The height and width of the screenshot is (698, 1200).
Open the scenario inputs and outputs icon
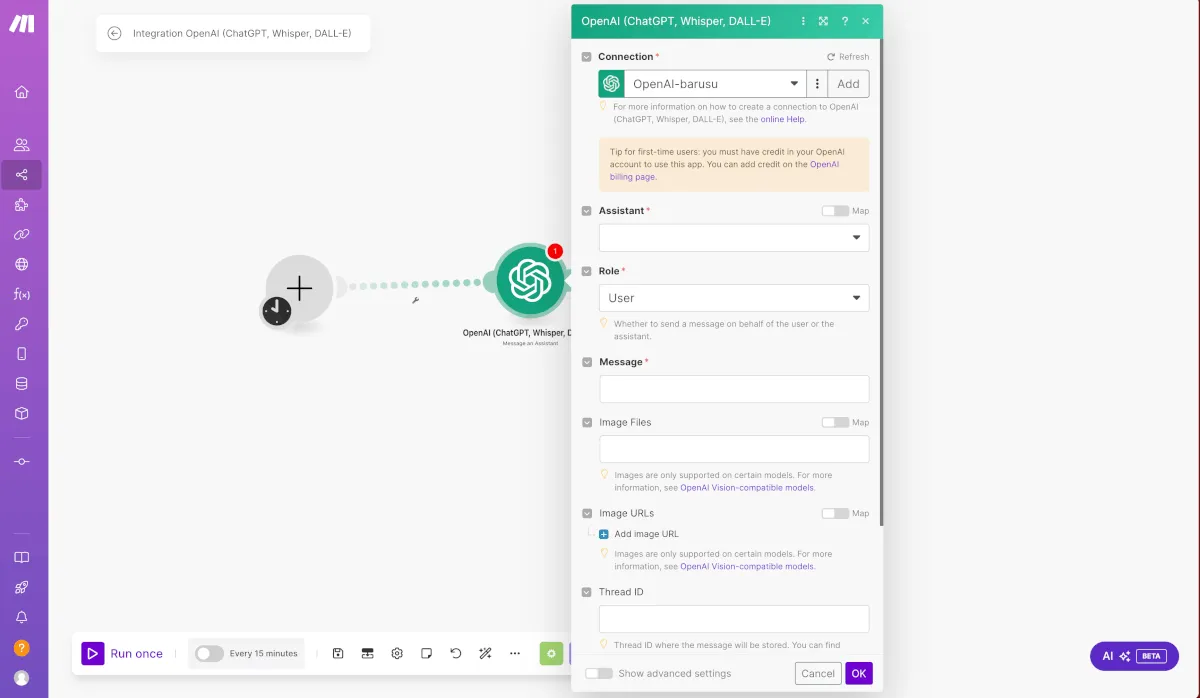pyautogui.click(x=367, y=653)
